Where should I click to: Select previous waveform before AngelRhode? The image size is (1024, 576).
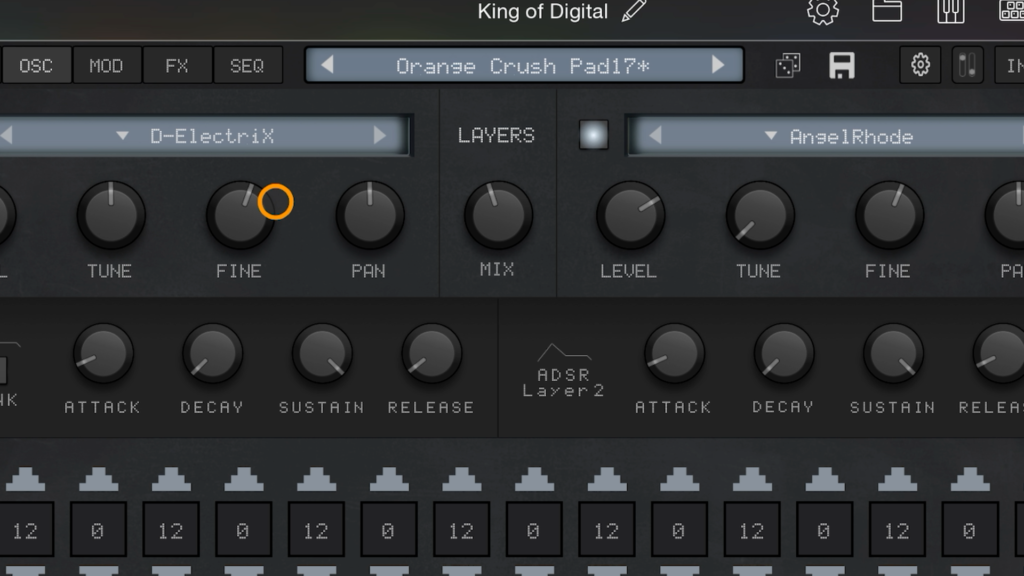coord(654,136)
